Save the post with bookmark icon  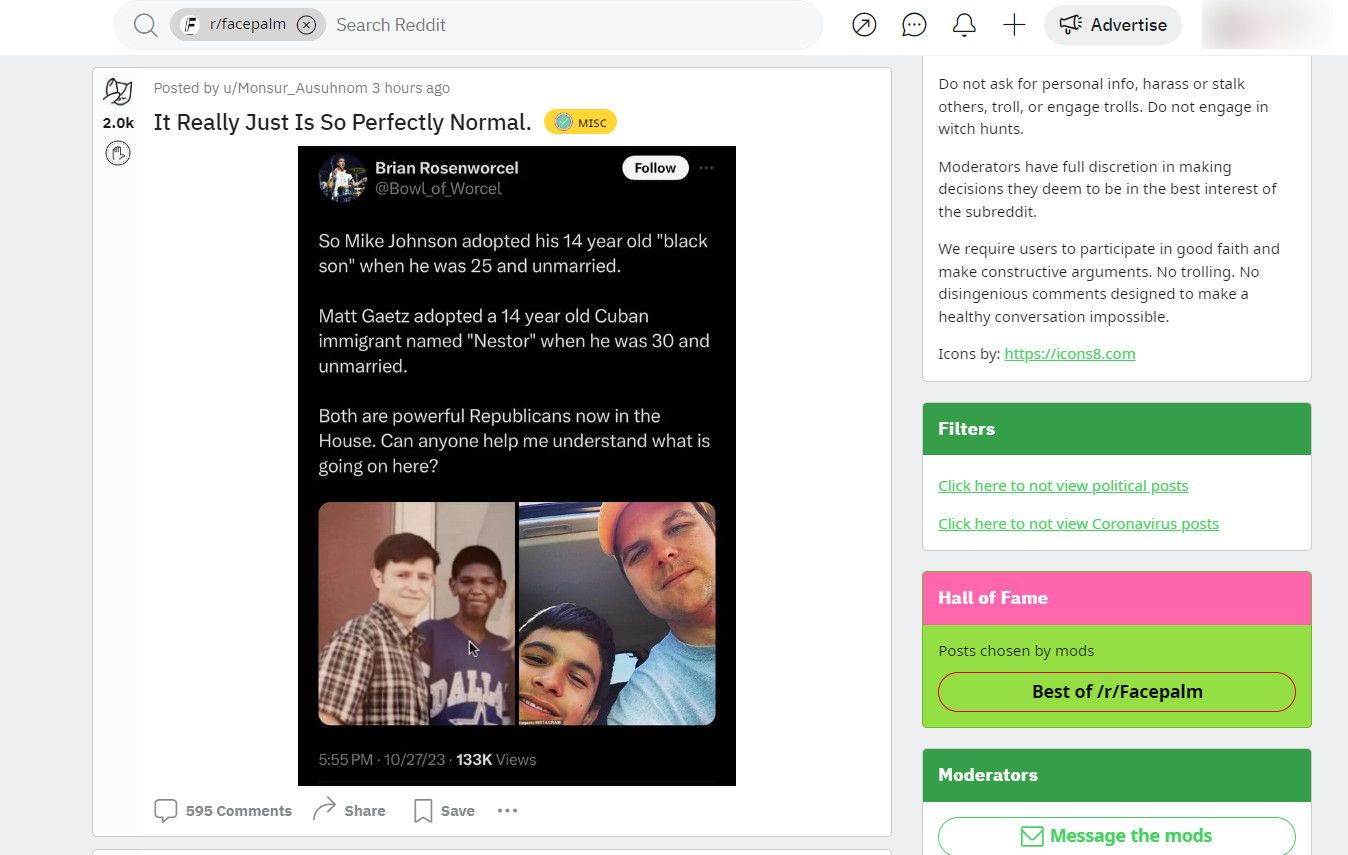(444, 810)
